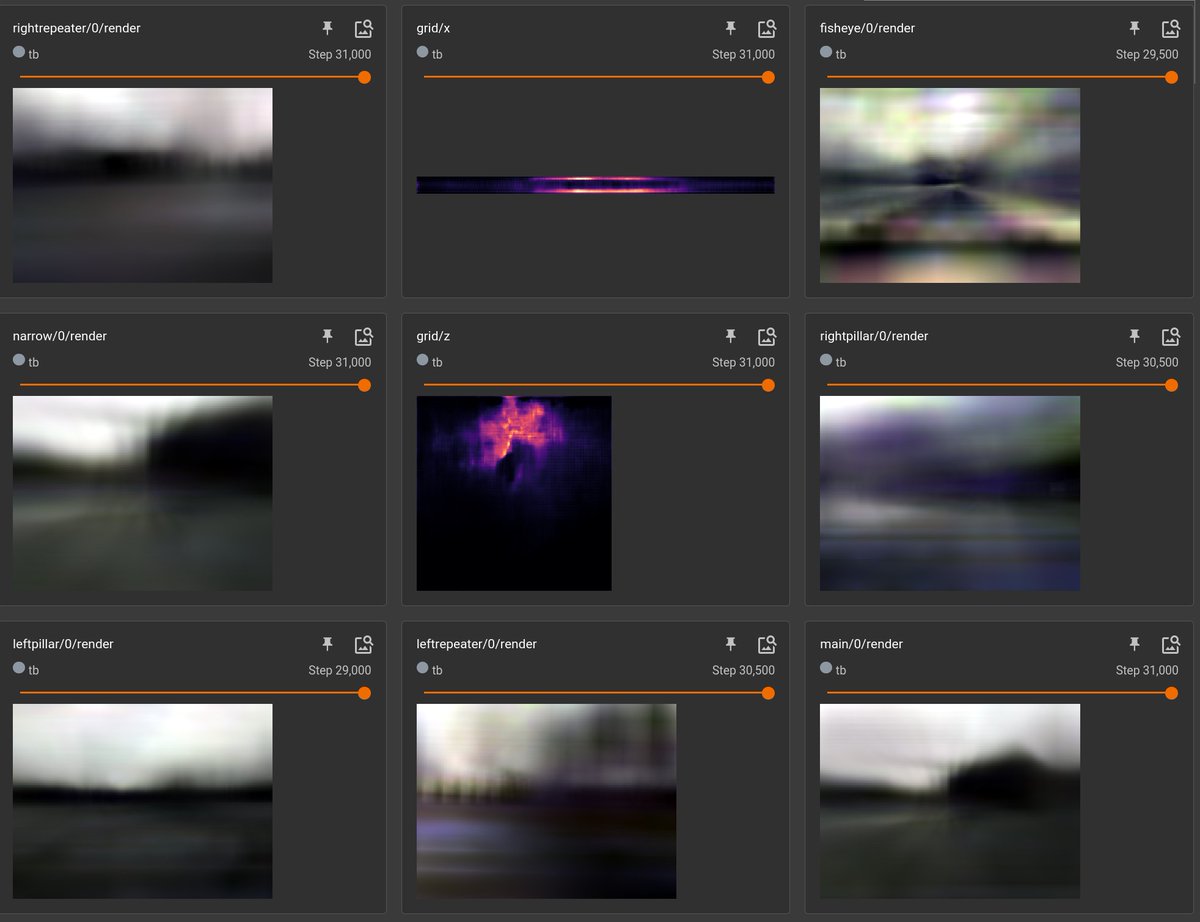1200x922 pixels.
Task: Click the 'Step 30,500' label on leftrepeater card
Action: click(x=743, y=670)
